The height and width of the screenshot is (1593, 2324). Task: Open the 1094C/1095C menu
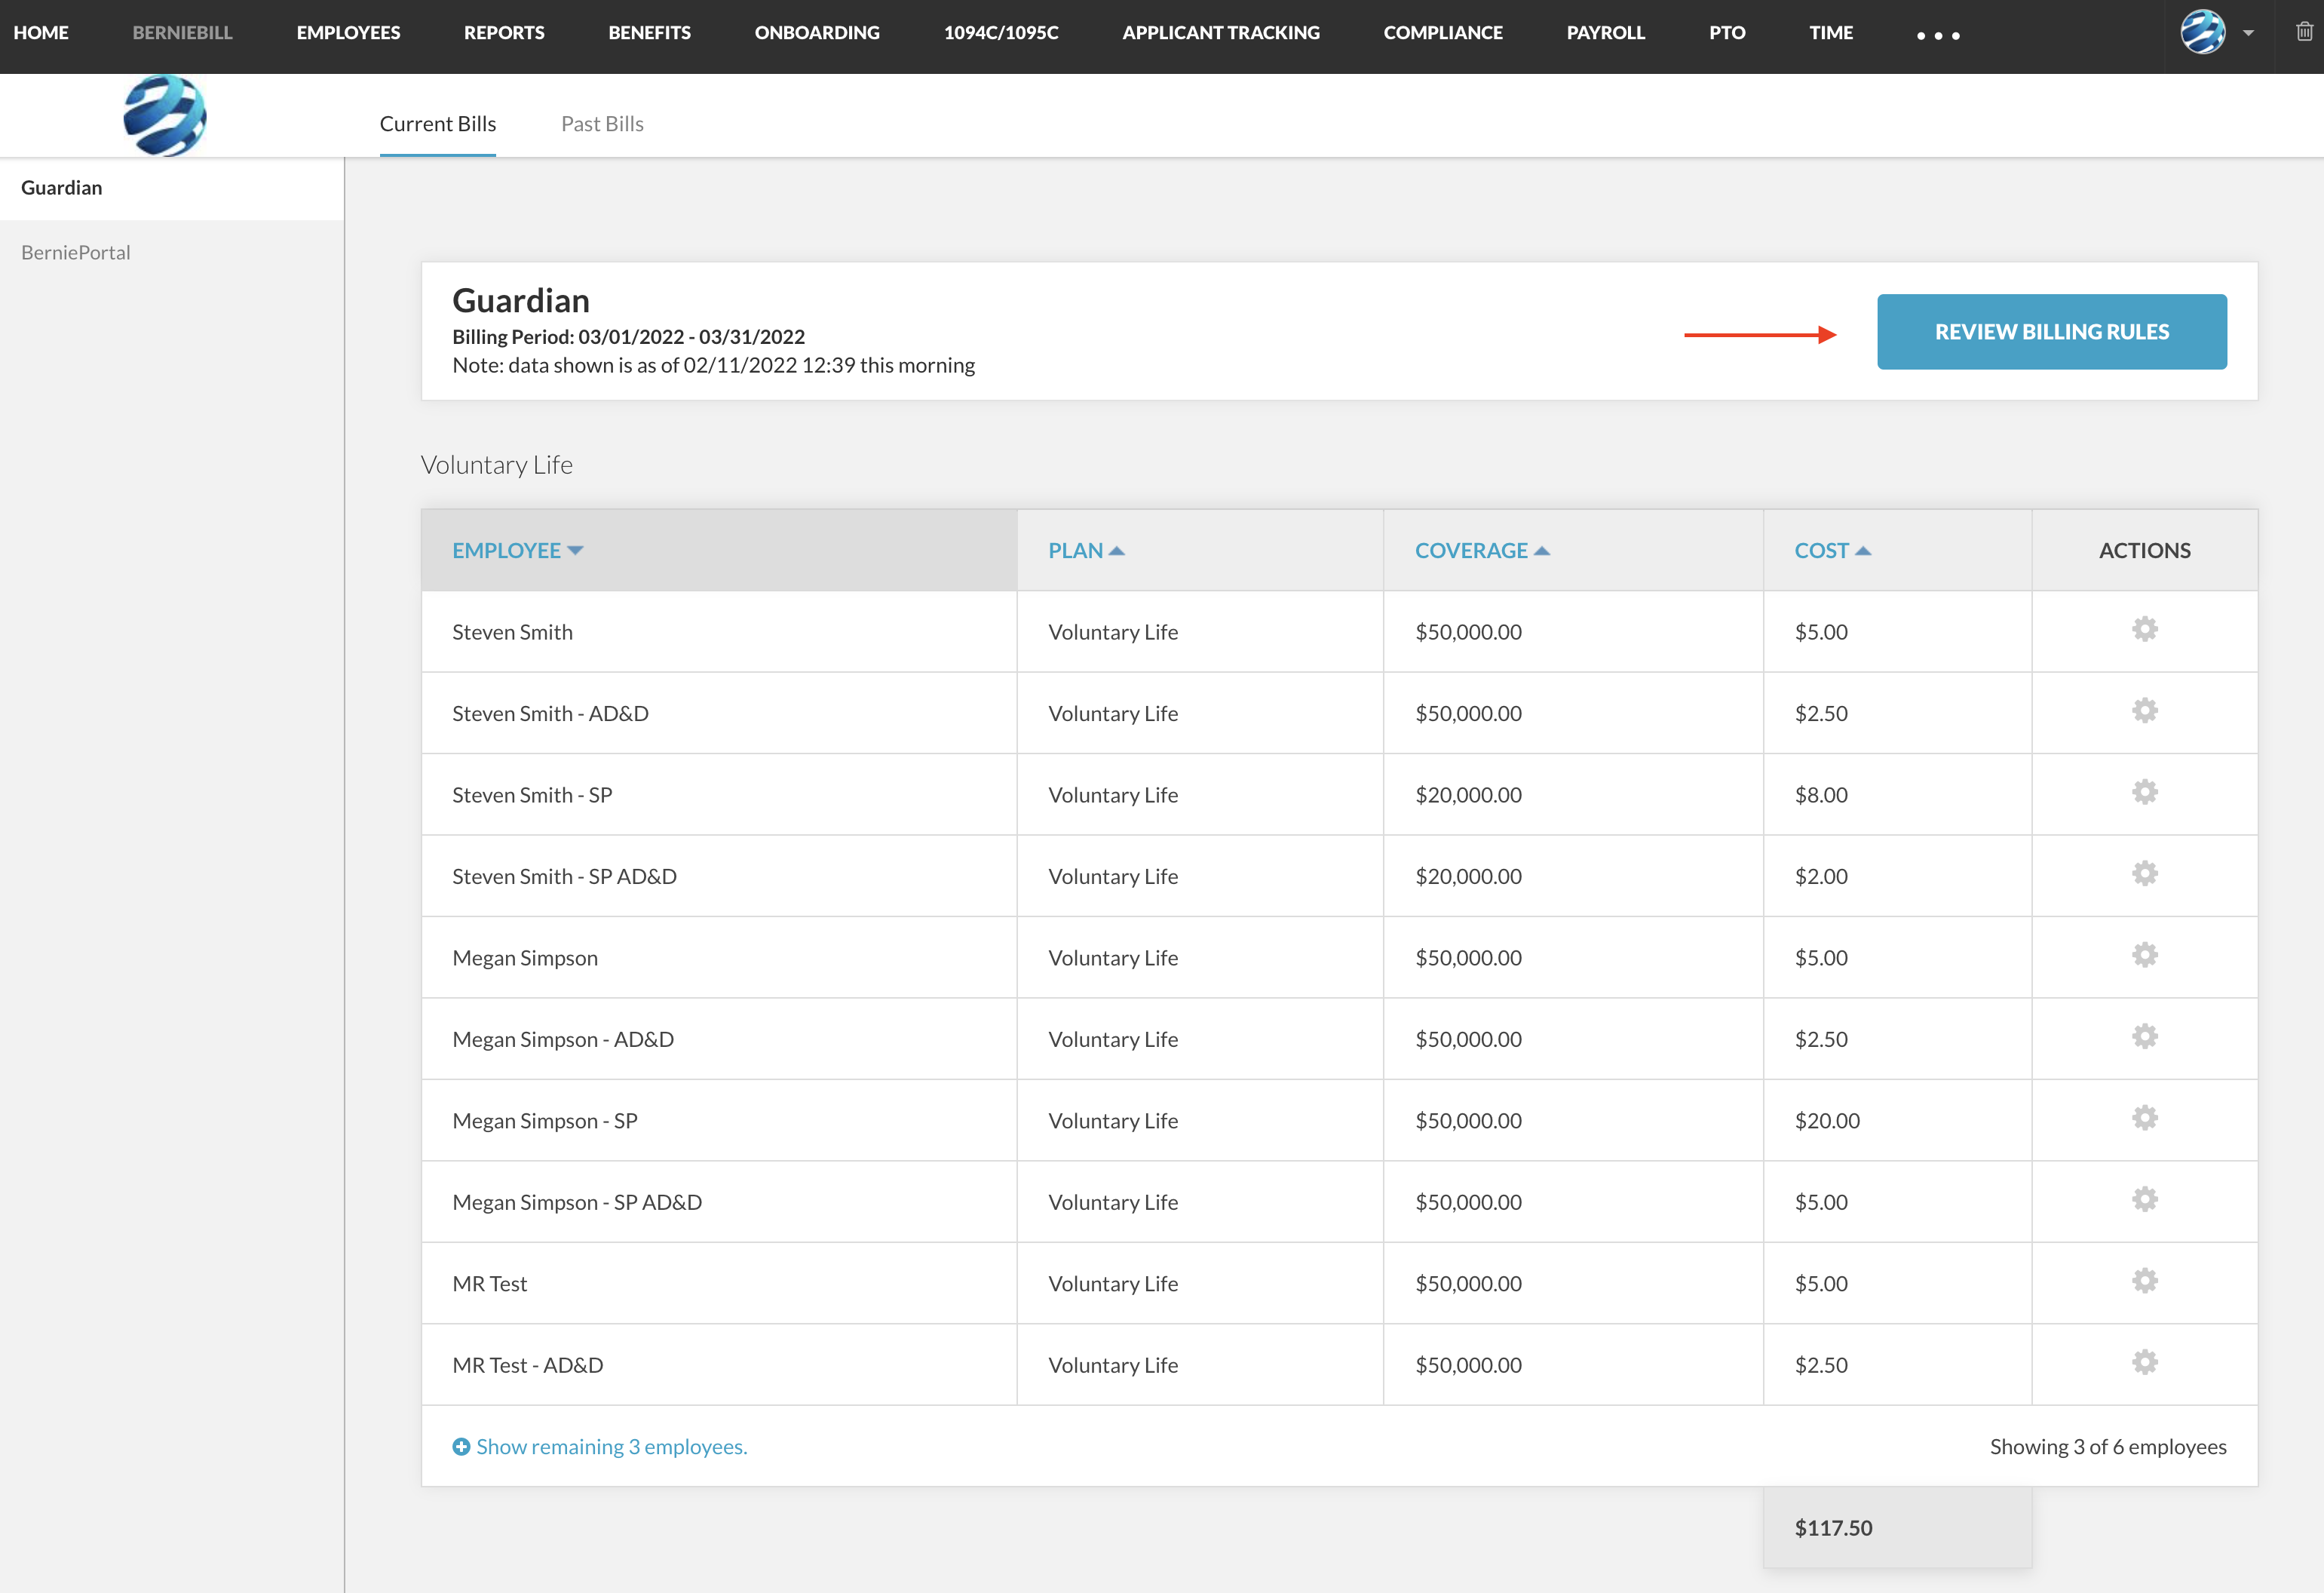click(x=1001, y=33)
